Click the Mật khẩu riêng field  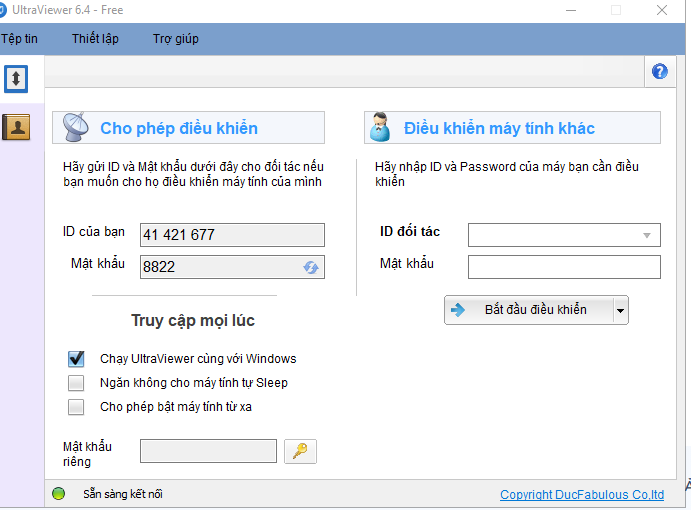coord(208,451)
